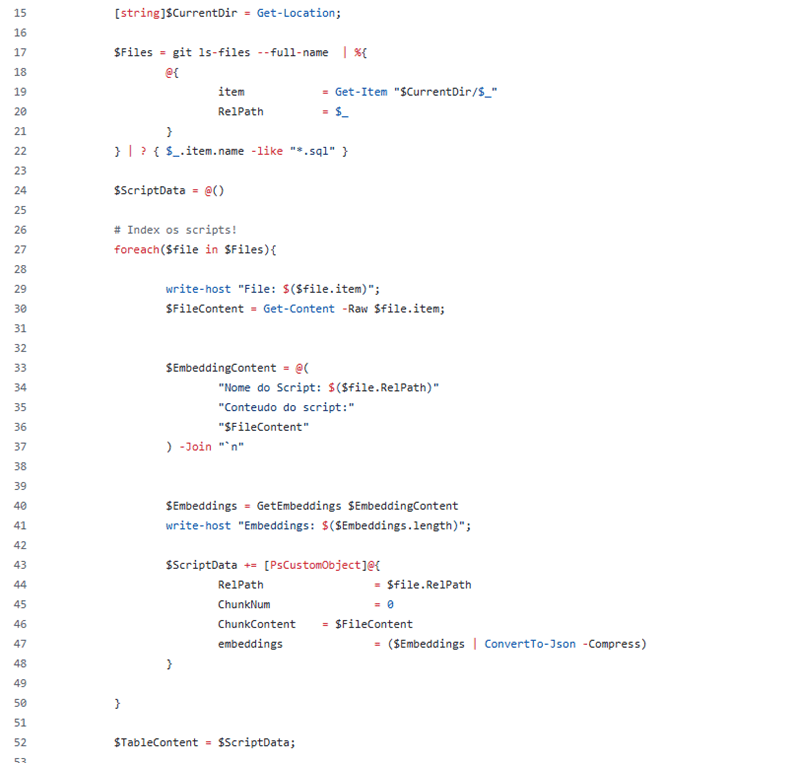The height and width of the screenshot is (763, 797).
Task: Click the "# Index os scripts!" comment
Action: point(175,230)
